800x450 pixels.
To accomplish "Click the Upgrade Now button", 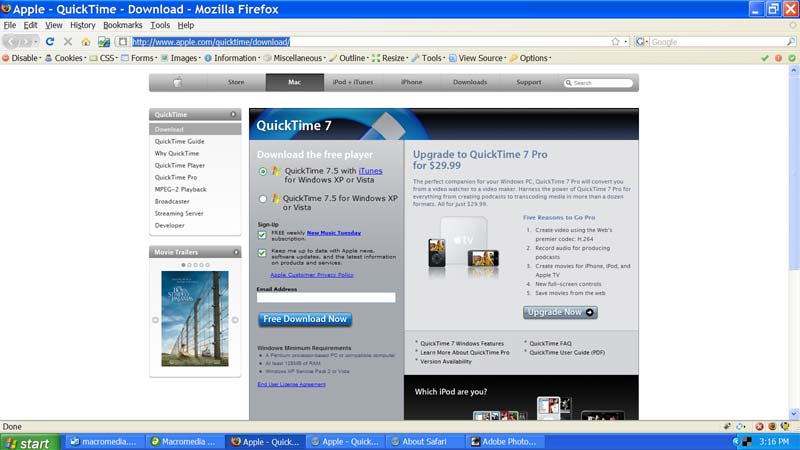I will (x=560, y=312).
